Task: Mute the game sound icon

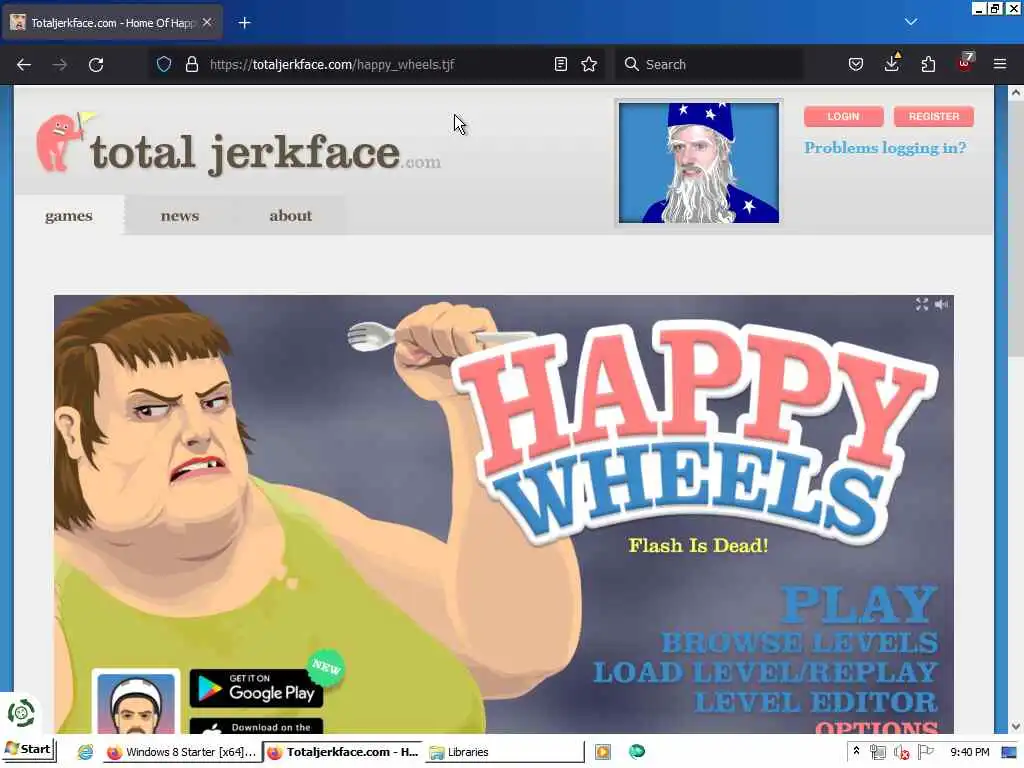Action: pyautogui.click(x=941, y=304)
